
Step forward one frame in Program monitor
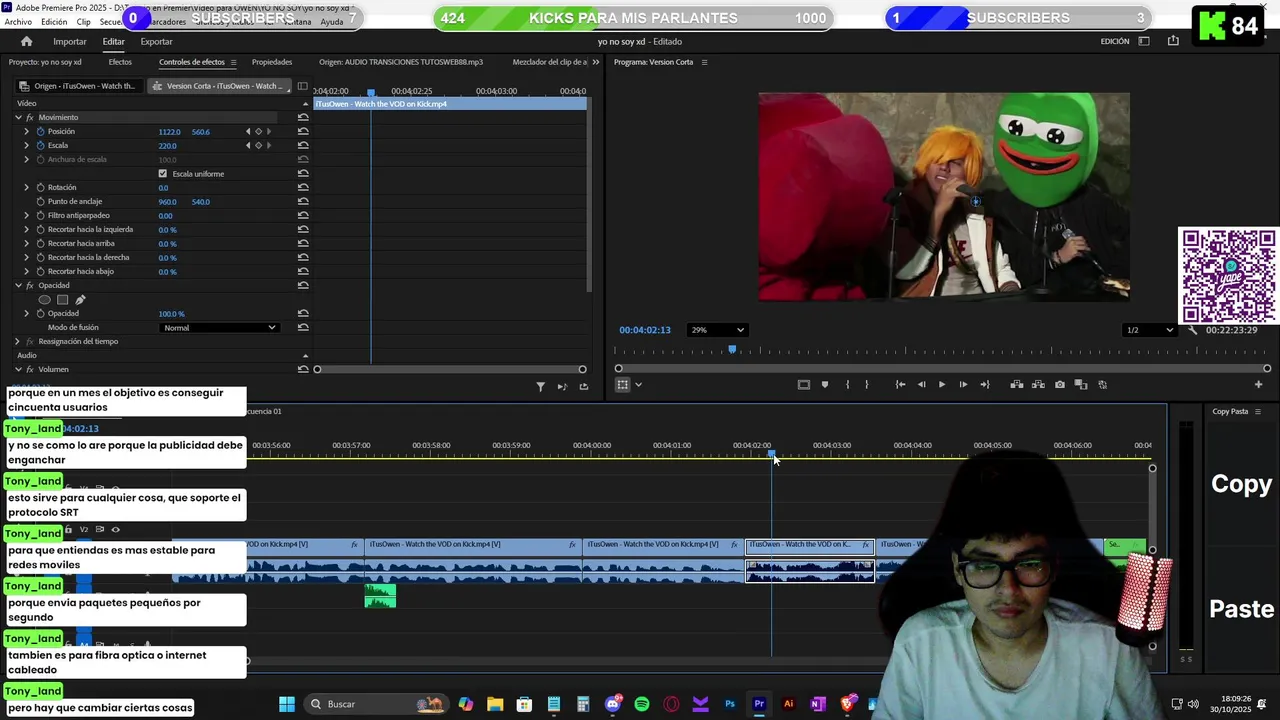point(963,385)
